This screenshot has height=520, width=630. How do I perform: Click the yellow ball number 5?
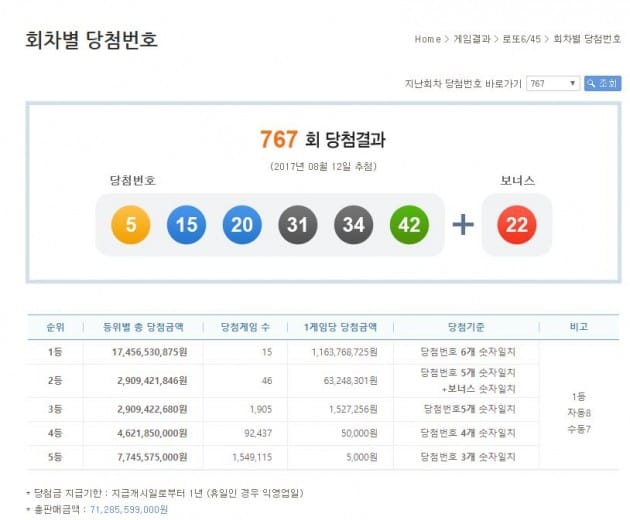131,225
